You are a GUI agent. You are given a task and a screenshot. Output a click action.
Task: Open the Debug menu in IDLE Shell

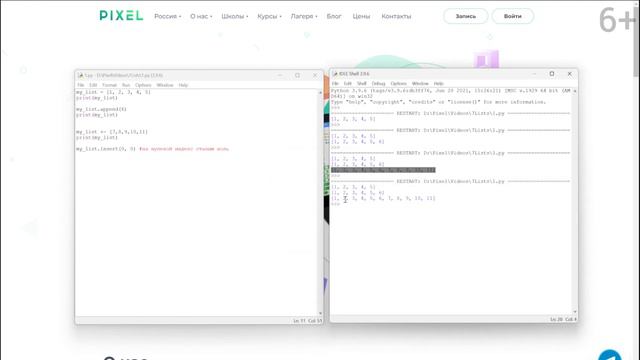coord(378,83)
